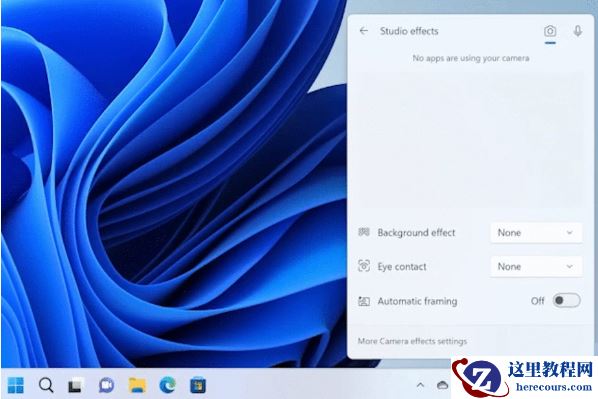Click the 'Automatic framing' label
This screenshot has width=598, height=399.
tap(417, 301)
